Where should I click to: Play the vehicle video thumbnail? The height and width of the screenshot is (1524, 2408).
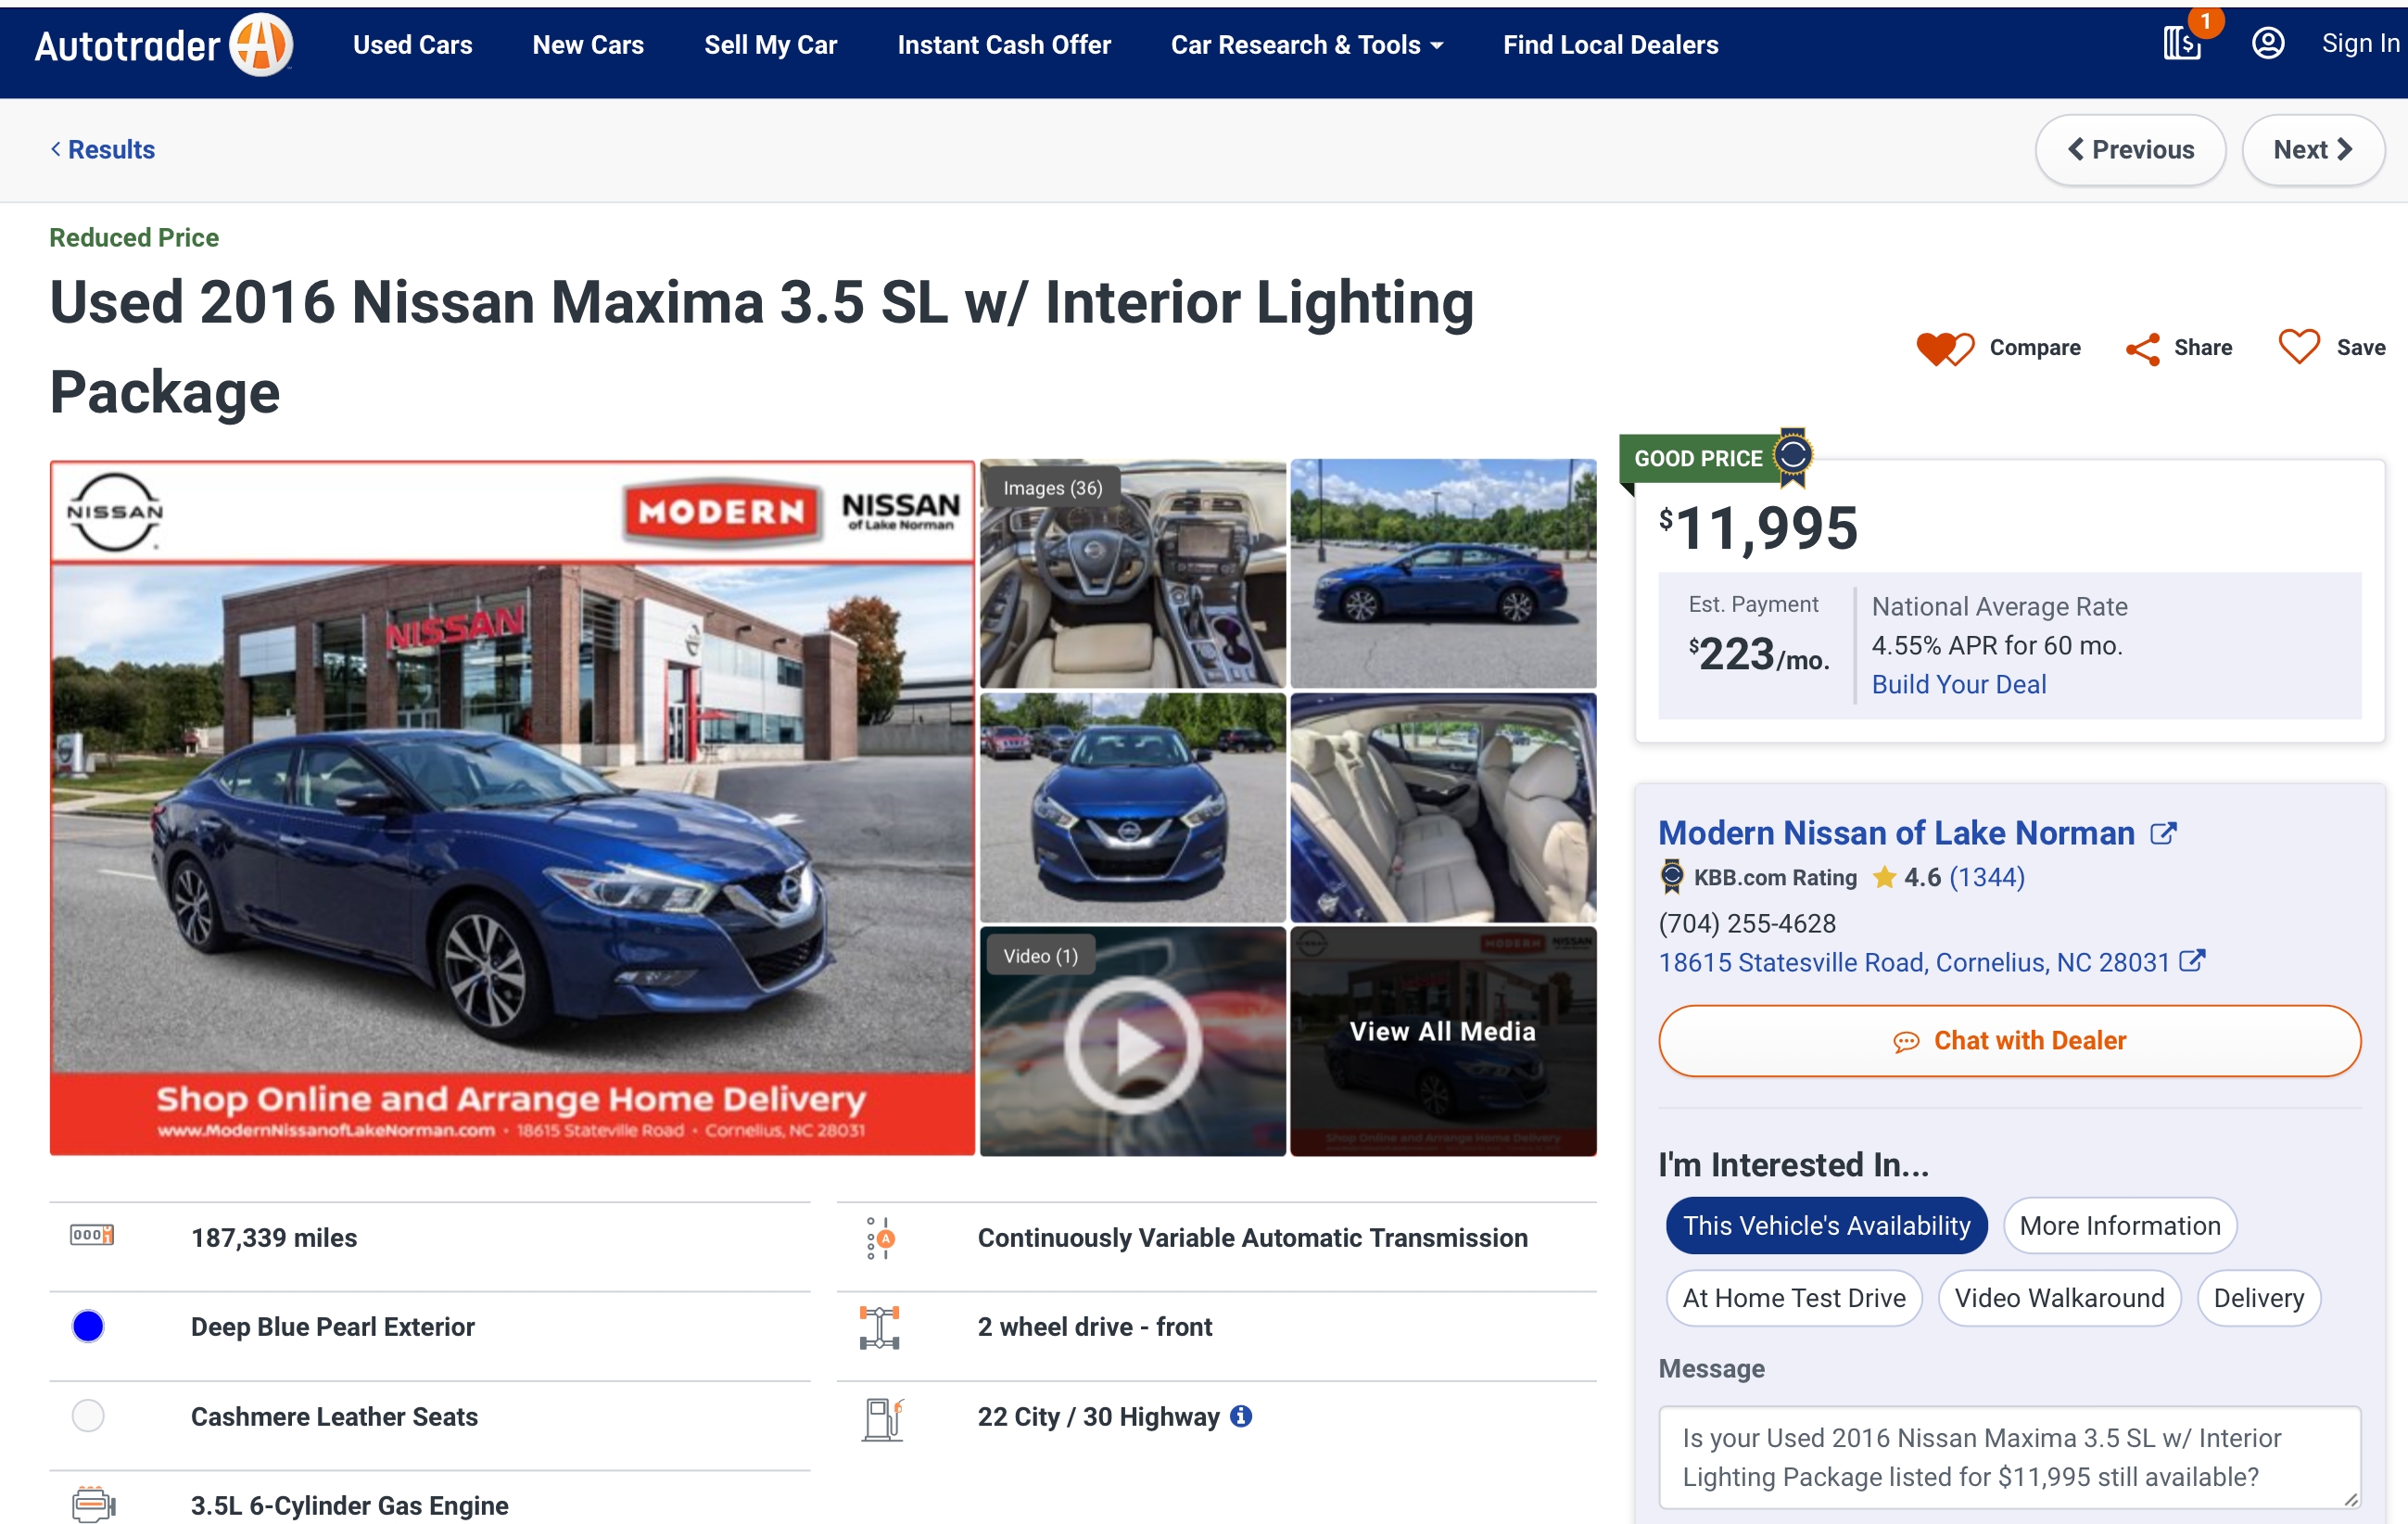1132,1043
